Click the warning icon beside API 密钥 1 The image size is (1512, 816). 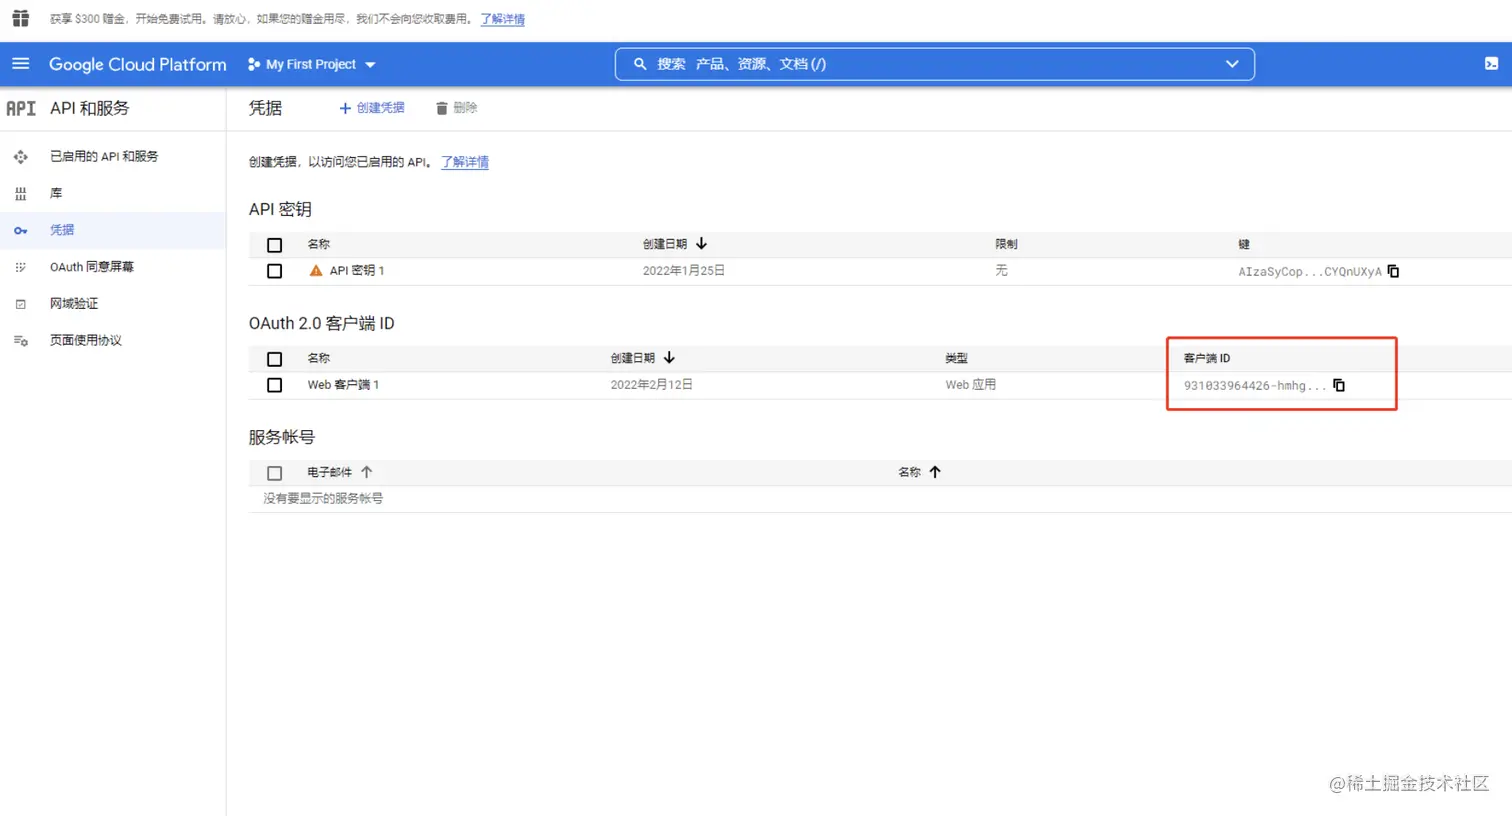[316, 271]
